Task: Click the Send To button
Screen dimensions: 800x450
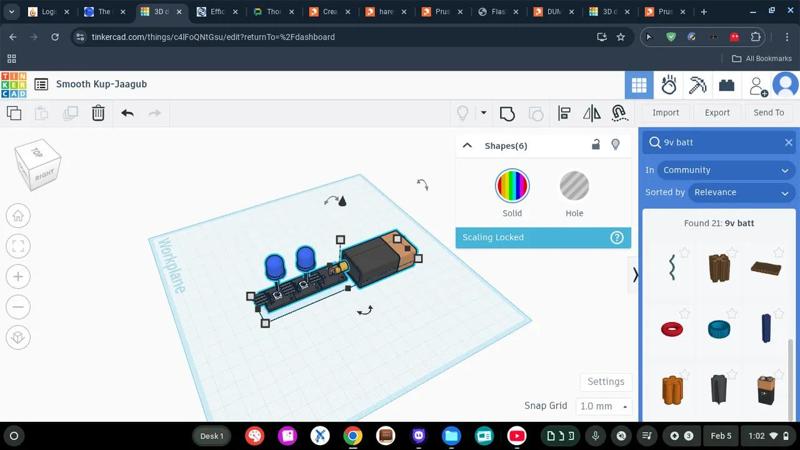Action: coord(768,112)
